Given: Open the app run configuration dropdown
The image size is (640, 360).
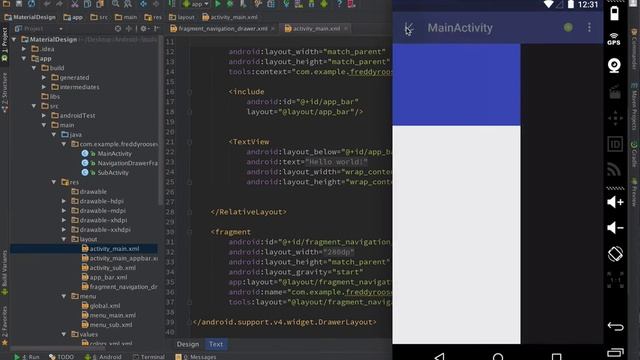Looking at the screenshot, I should point(196,4).
